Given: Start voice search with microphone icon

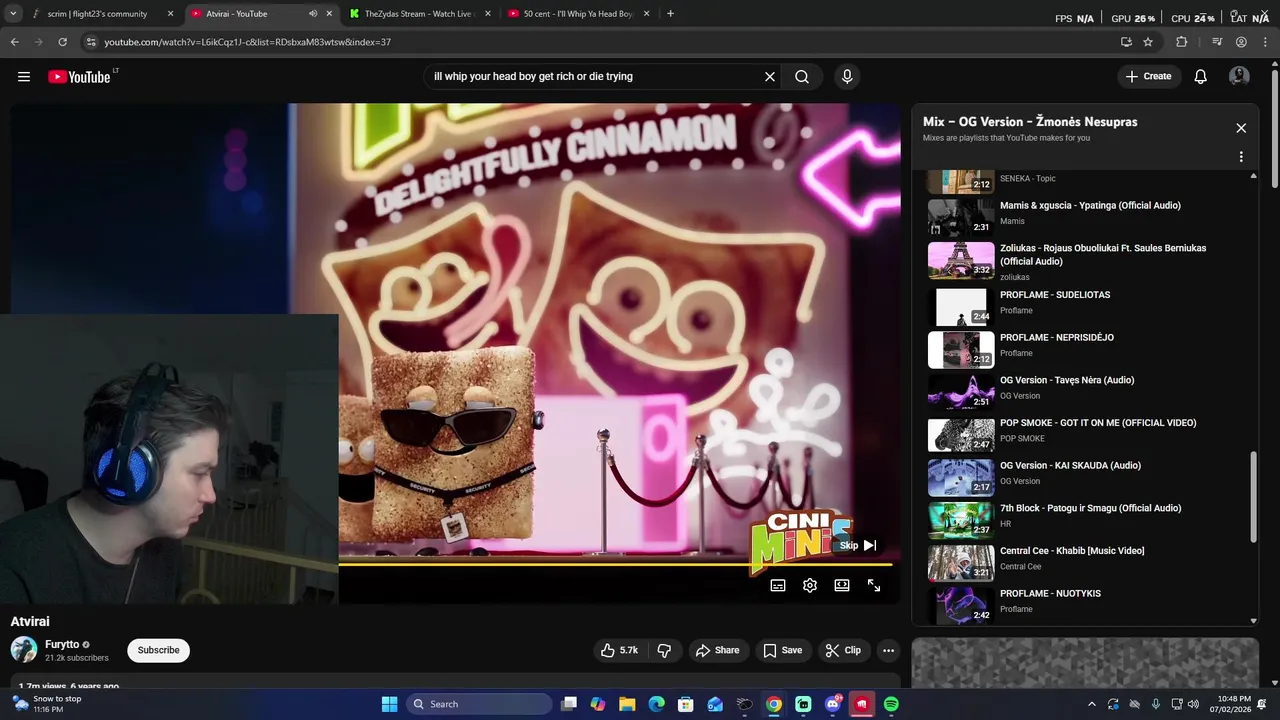Looking at the screenshot, I should tap(847, 77).
